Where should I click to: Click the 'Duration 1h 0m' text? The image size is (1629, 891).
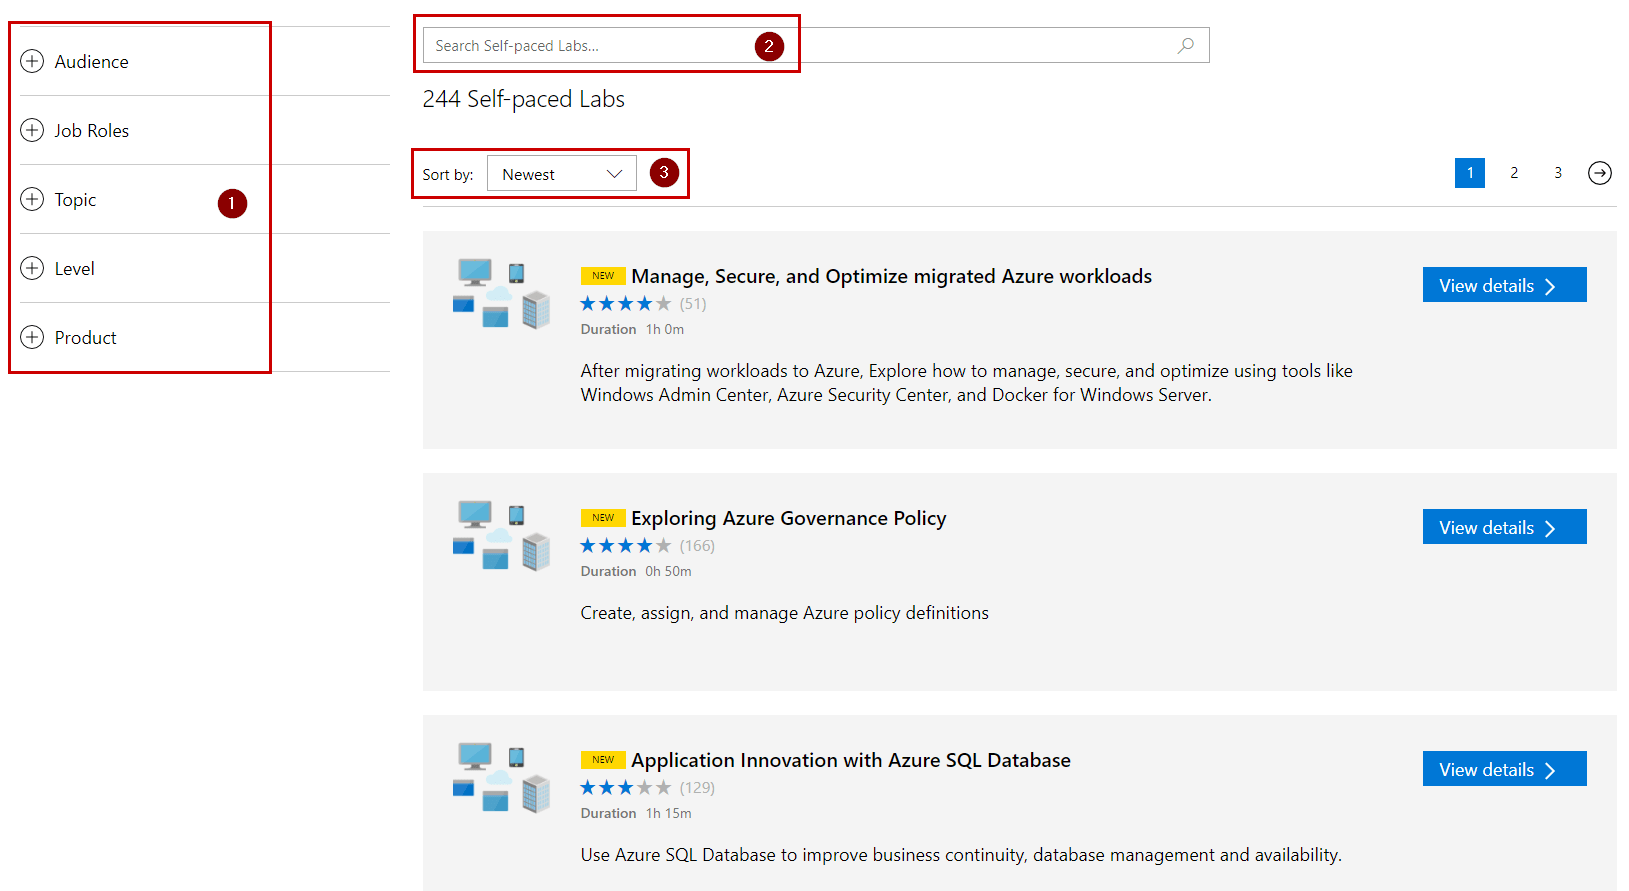(632, 329)
